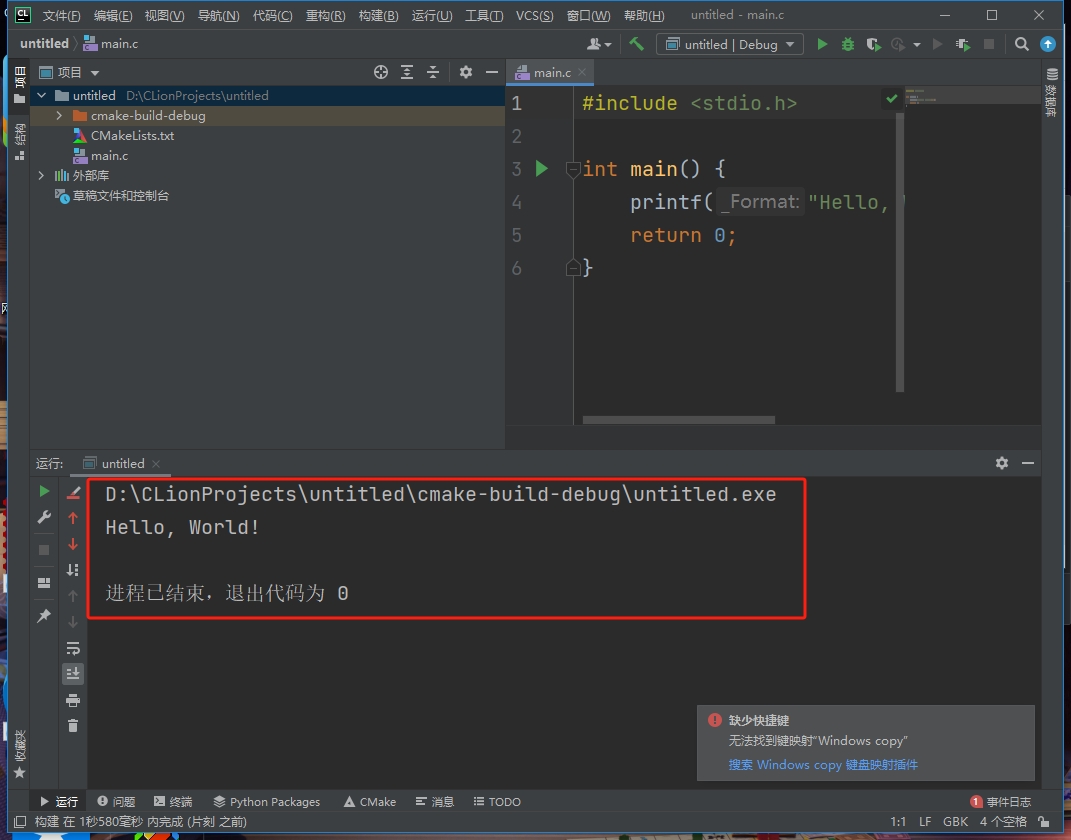The image size is (1071, 840).
Task: Toggle soft-wrap in the run console
Action: pyautogui.click(x=73, y=648)
